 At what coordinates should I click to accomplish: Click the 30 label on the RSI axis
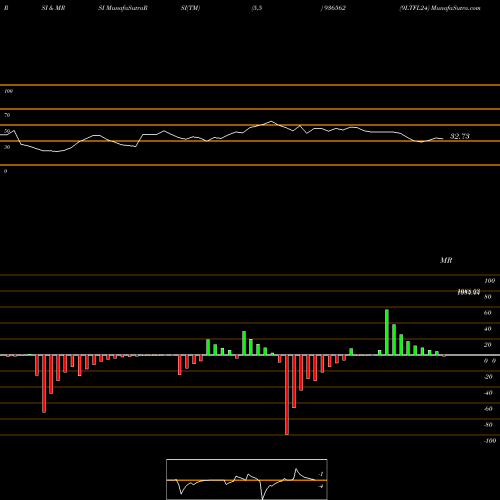7,147
